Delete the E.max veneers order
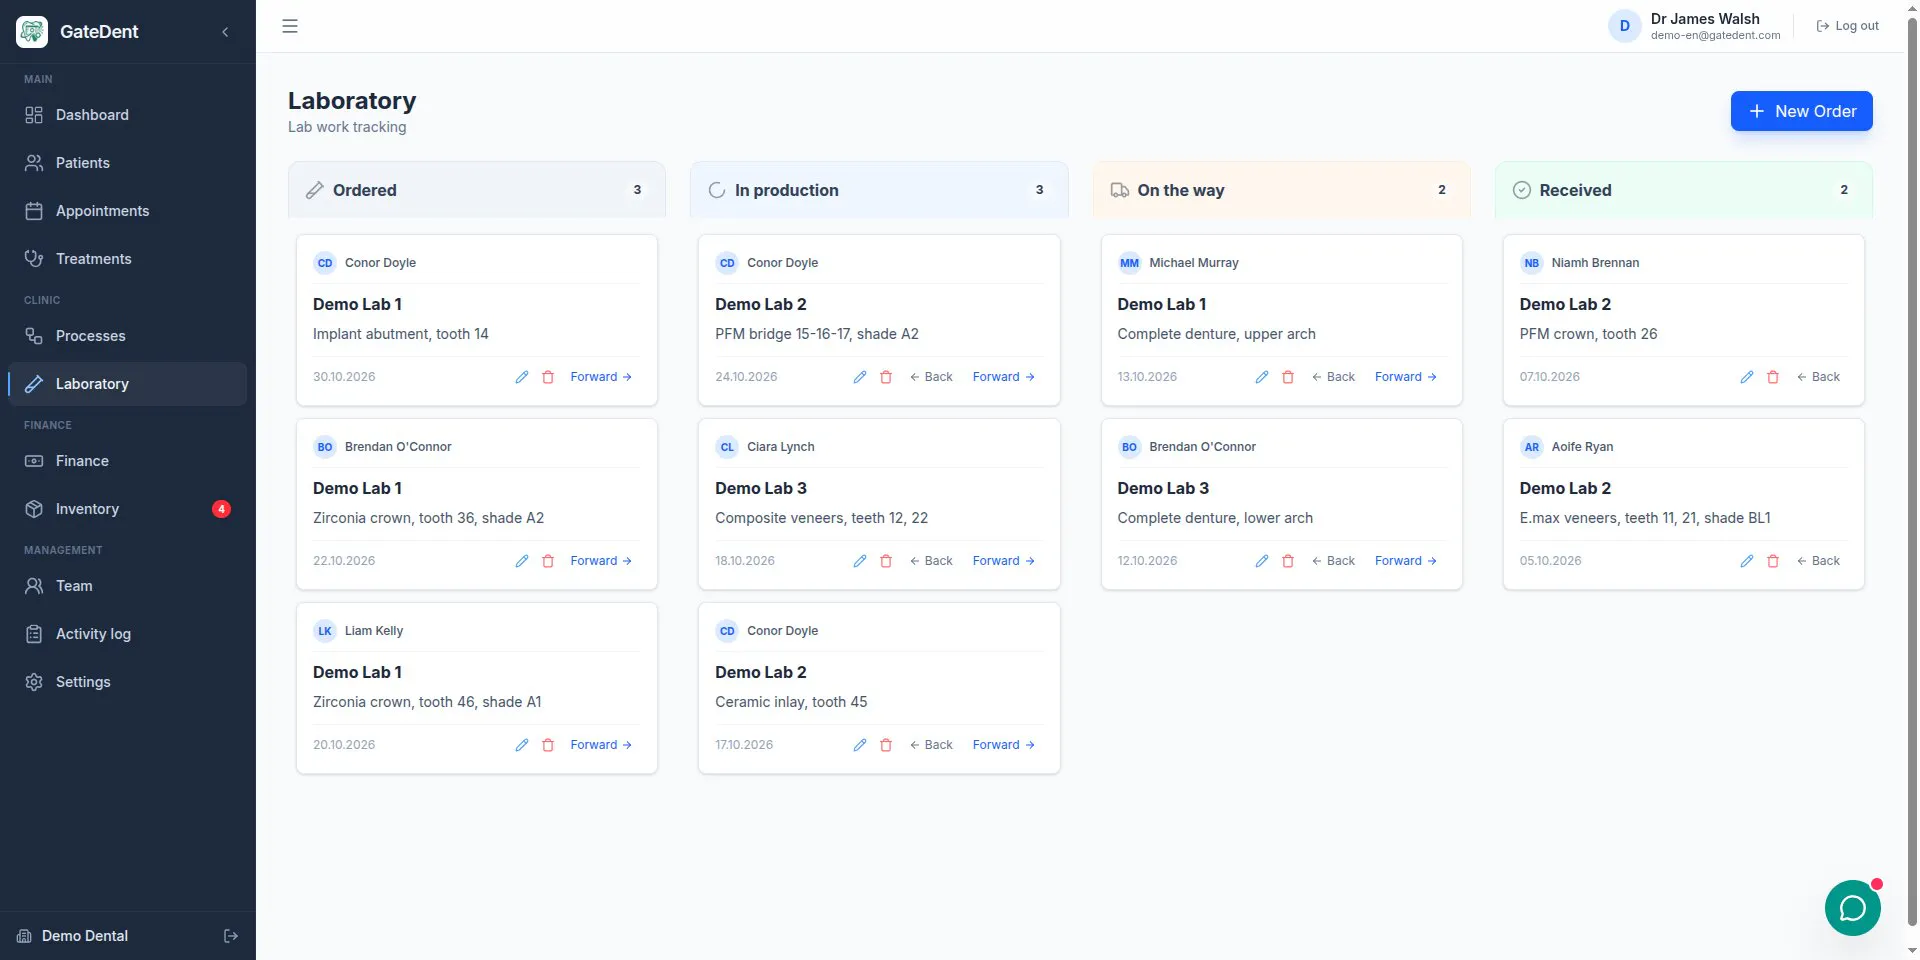1920x960 pixels. click(x=1773, y=561)
